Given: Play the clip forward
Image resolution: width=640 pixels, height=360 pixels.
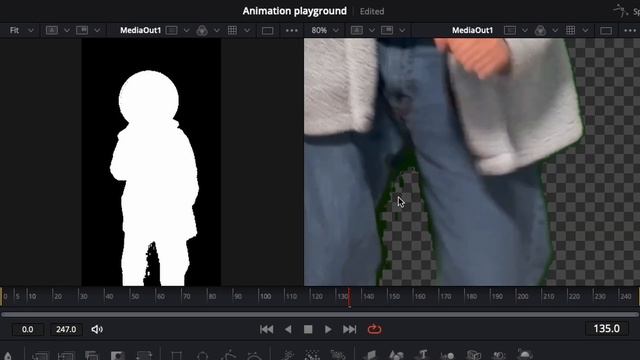Looking at the screenshot, I should [328, 329].
